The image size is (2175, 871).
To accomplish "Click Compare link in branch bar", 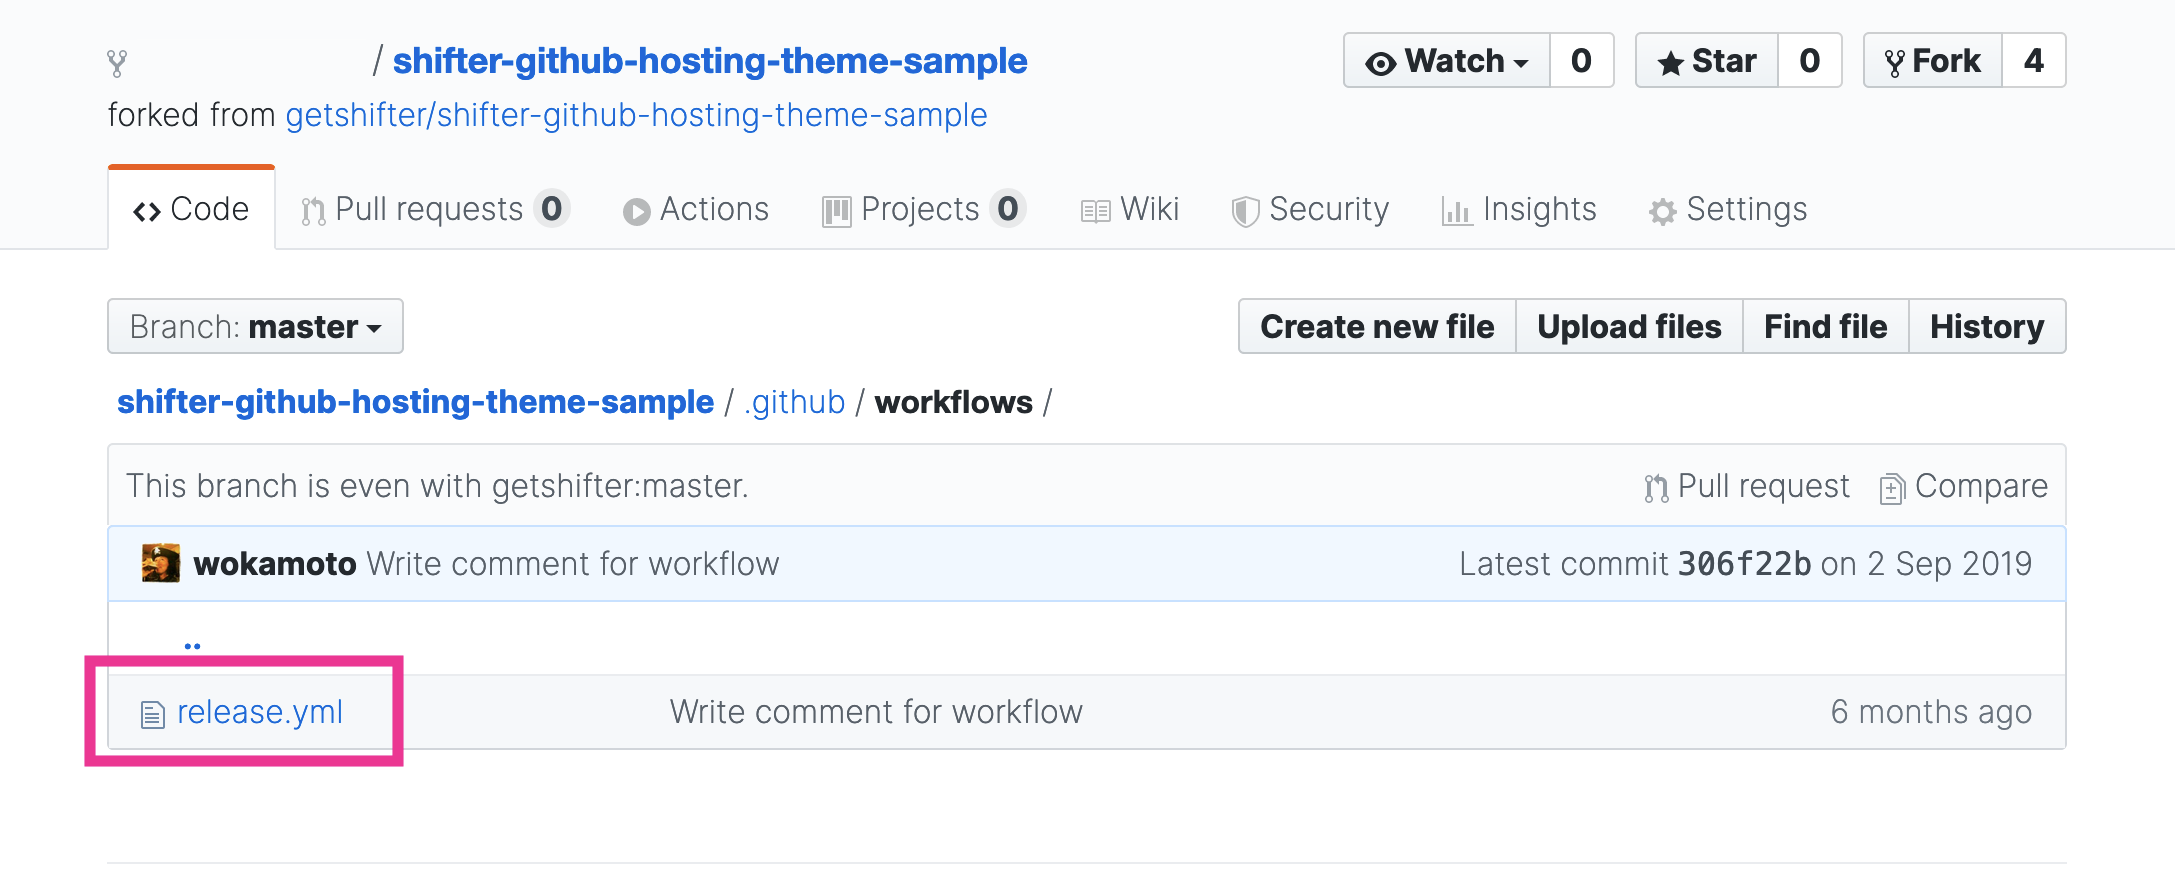I will [x=1964, y=486].
